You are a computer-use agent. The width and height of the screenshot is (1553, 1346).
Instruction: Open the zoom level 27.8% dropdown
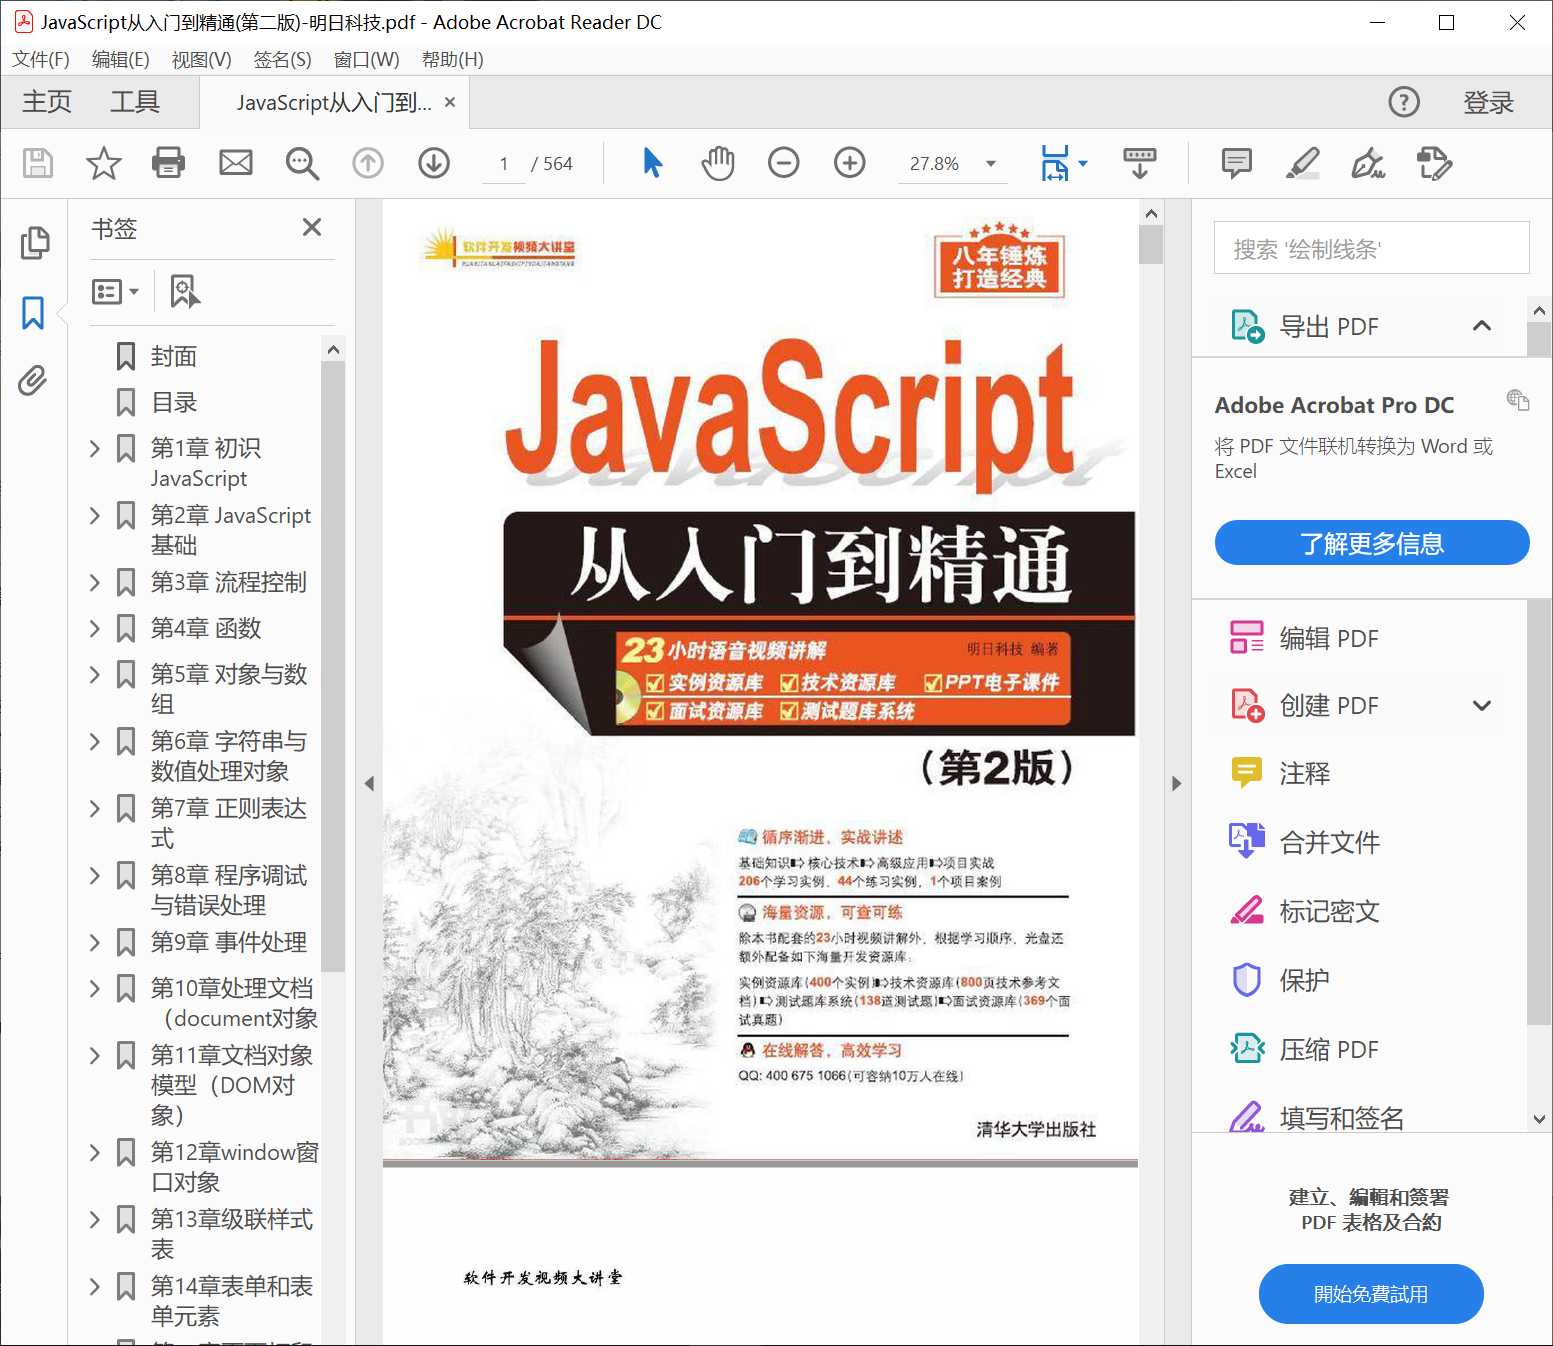(991, 164)
